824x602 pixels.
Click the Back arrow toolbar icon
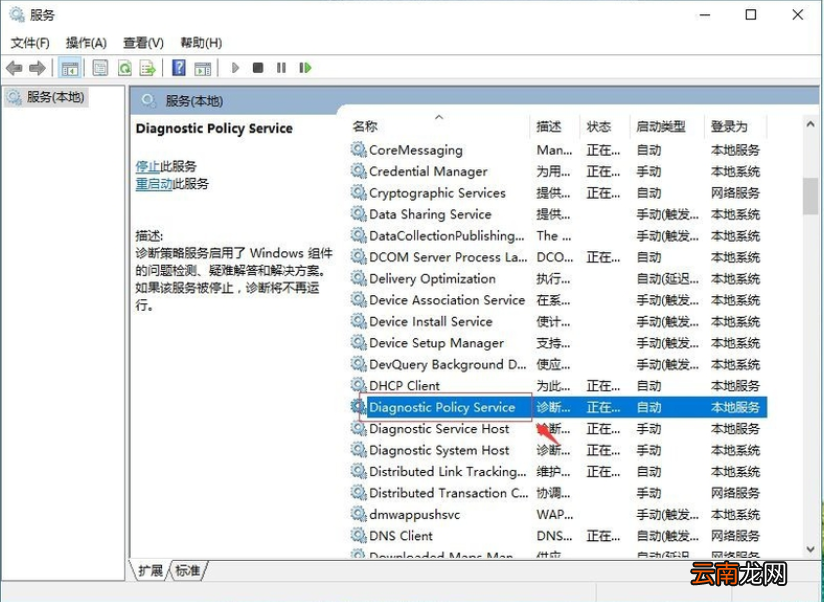[14, 68]
